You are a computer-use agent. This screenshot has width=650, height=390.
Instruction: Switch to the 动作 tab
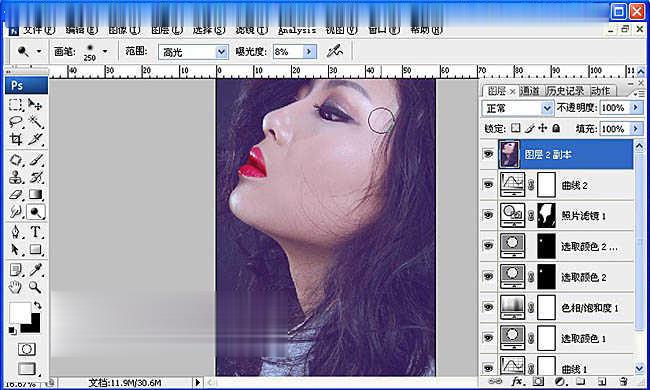[x=600, y=91]
